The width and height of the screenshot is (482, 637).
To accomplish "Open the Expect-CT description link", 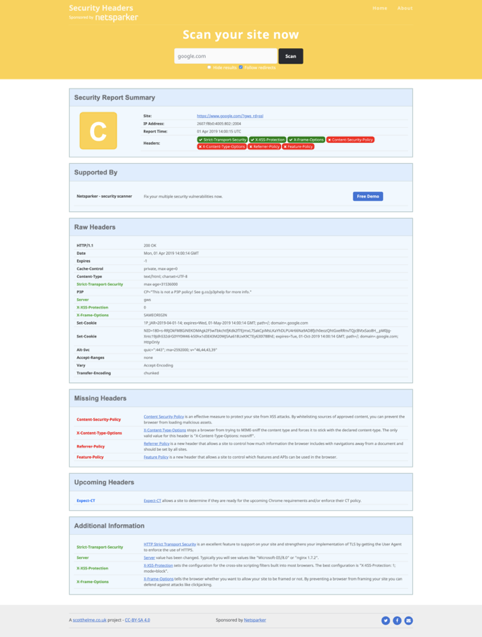I will coord(152,500).
